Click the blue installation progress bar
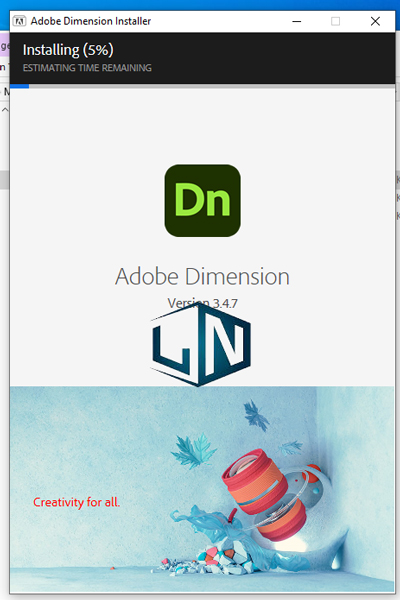The height and width of the screenshot is (600, 400). (202, 86)
